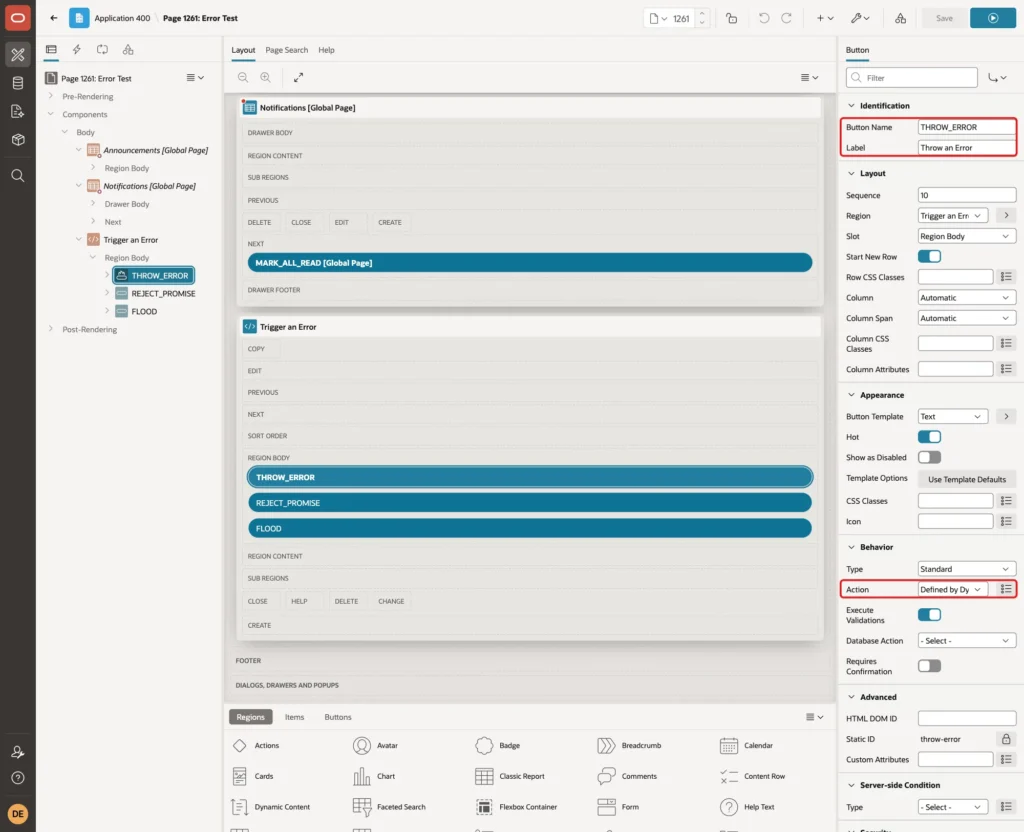Open the Create plus menu
This screenshot has width=1024, height=832.
[x=825, y=18]
